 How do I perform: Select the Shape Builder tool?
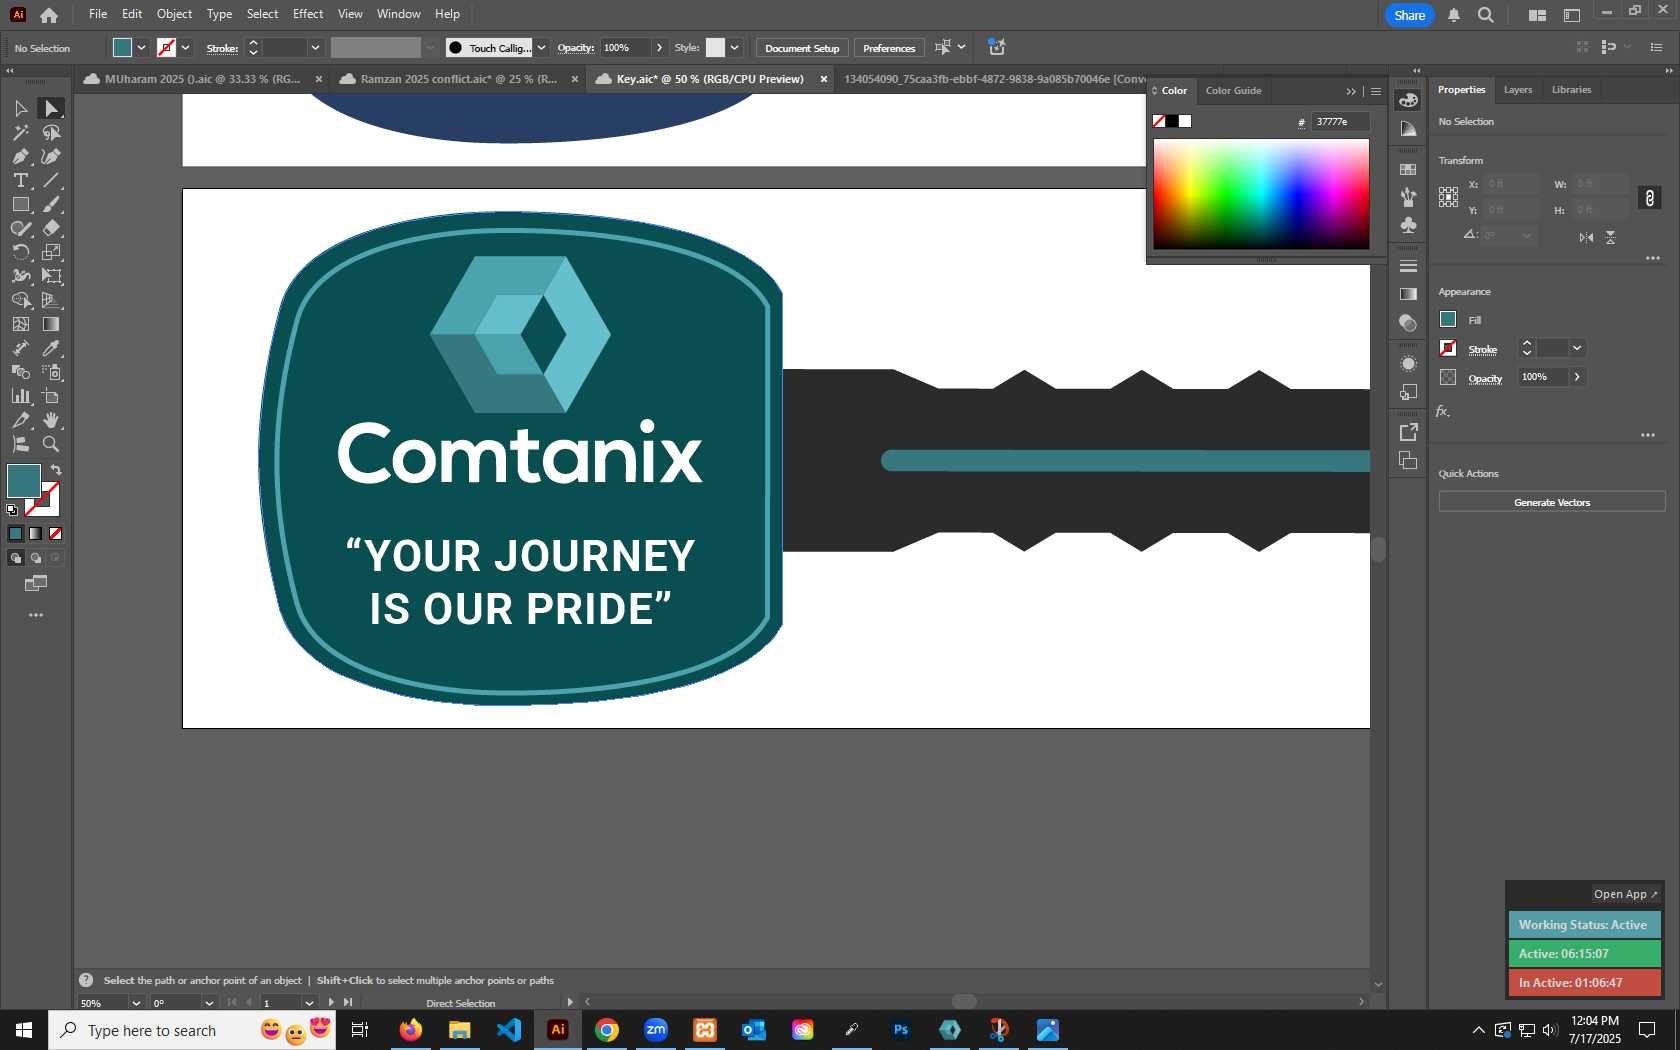(x=20, y=300)
